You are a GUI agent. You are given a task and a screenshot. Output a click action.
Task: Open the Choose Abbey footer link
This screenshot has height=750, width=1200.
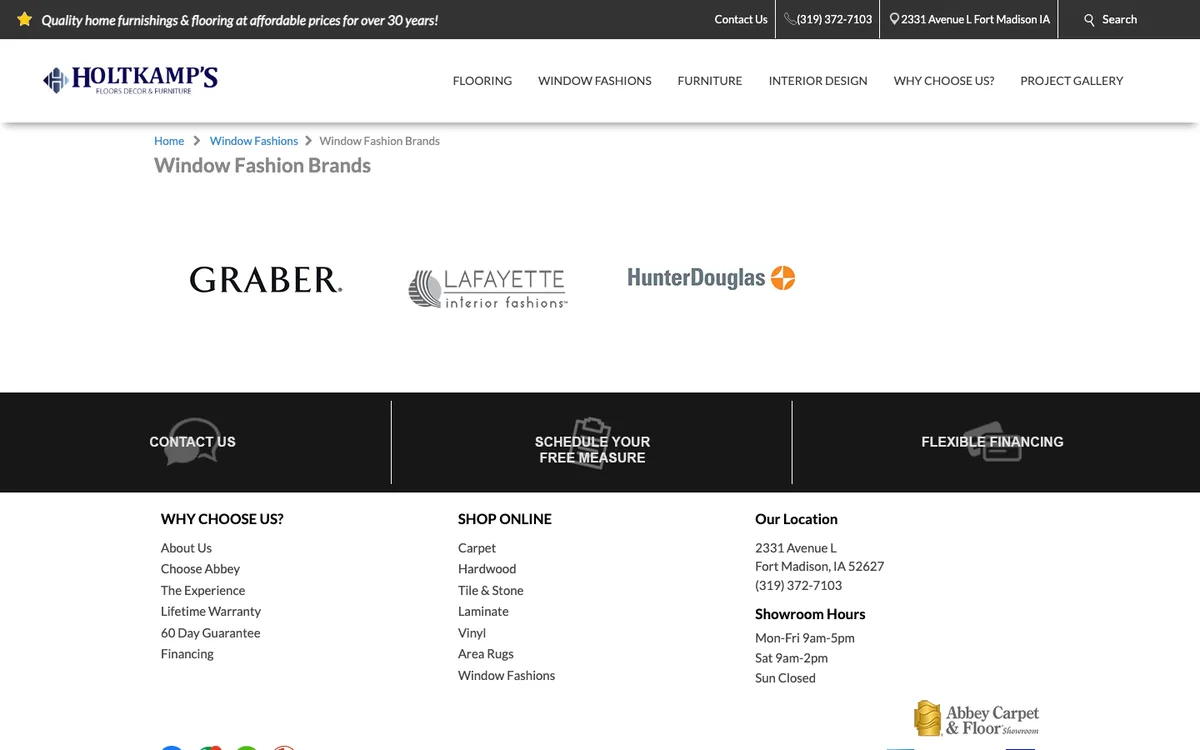coord(200,569)
